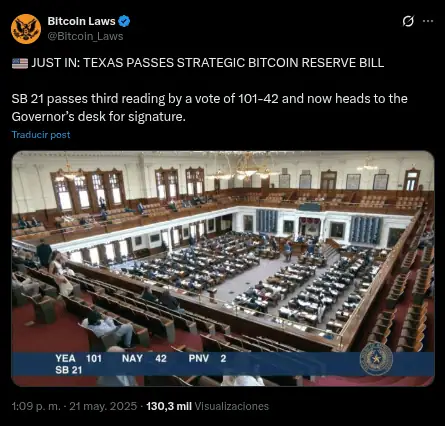Open the 1:09 p. m. timestamp link
445x426 pixels.
coord(36,406)
